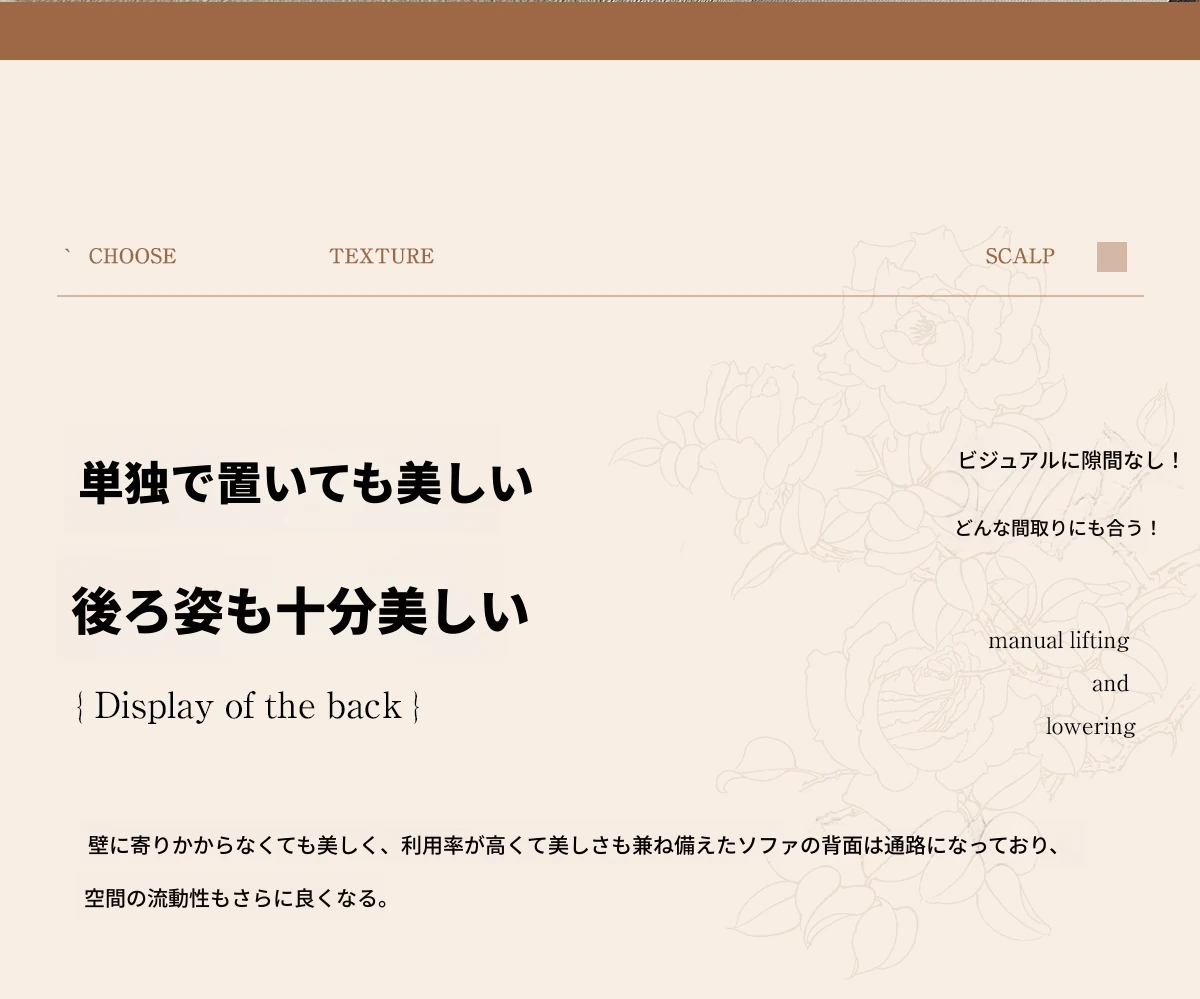Viewport: 1200px width, 999px height.
Task: Click the word "and" on the right
Action: [x=1110, y=684]
